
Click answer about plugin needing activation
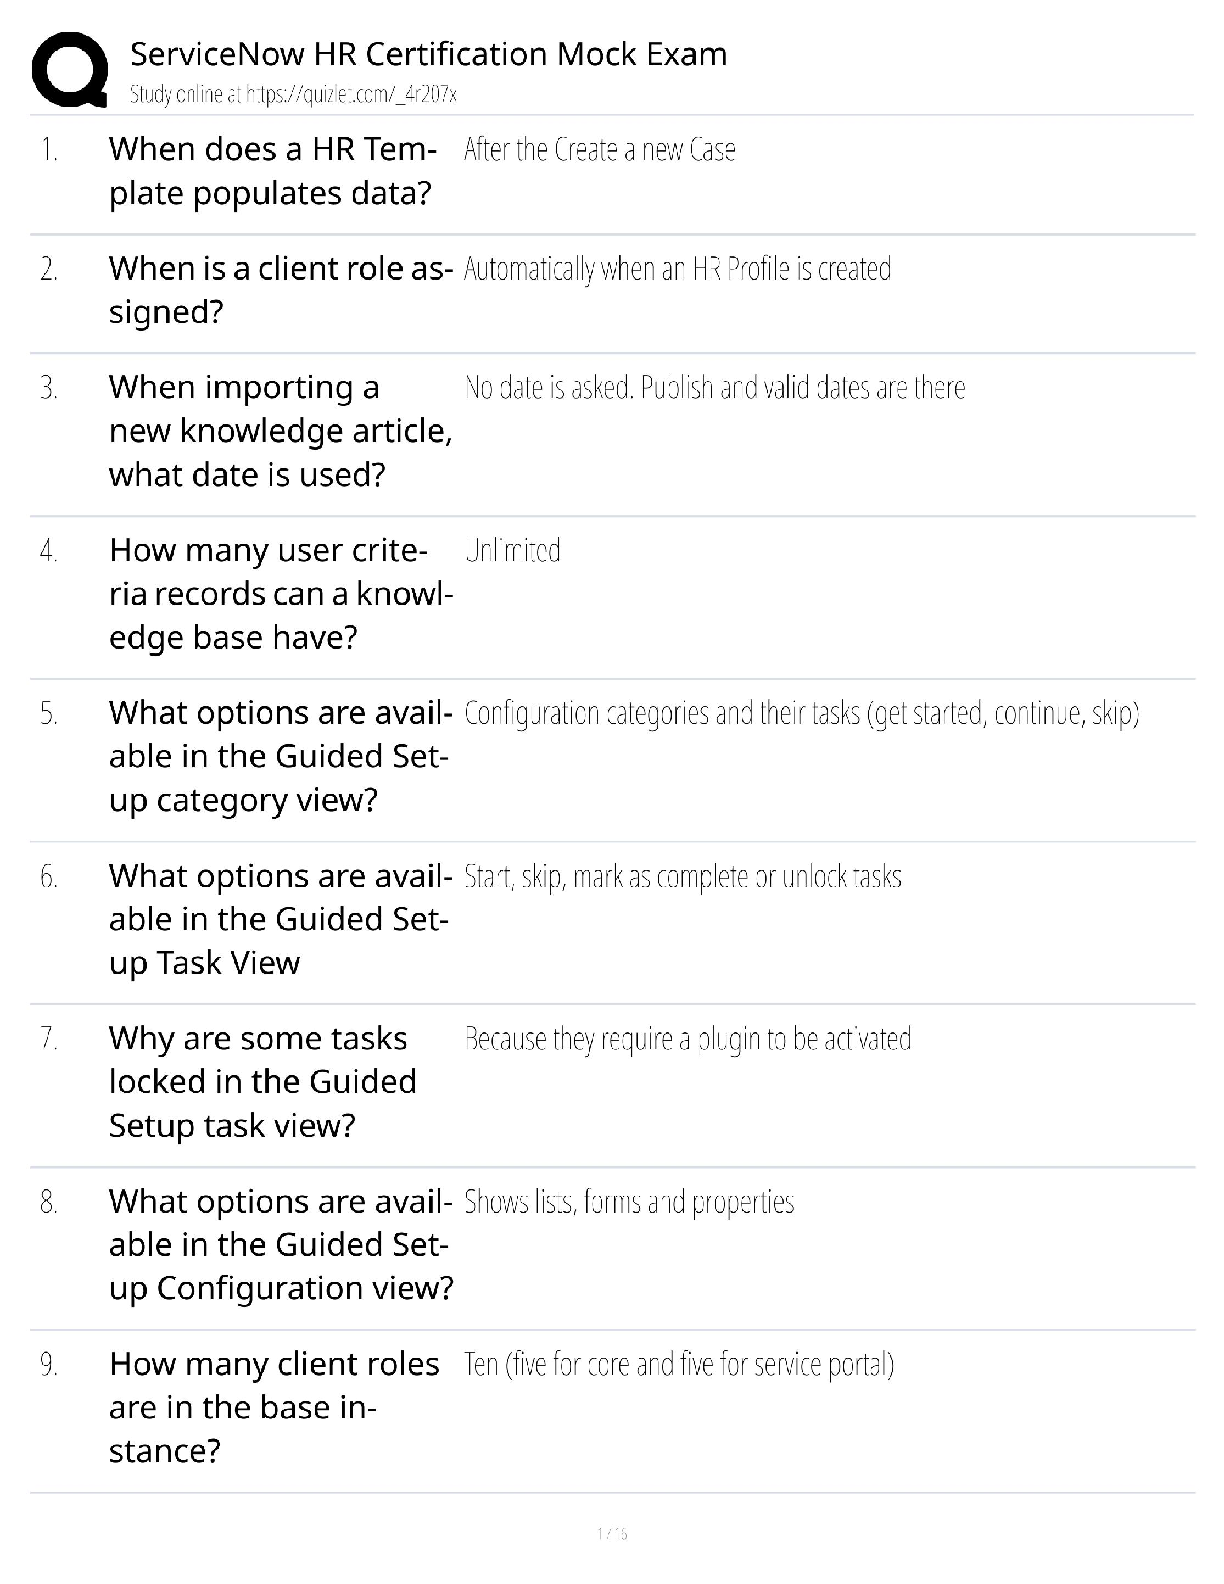688,1040
